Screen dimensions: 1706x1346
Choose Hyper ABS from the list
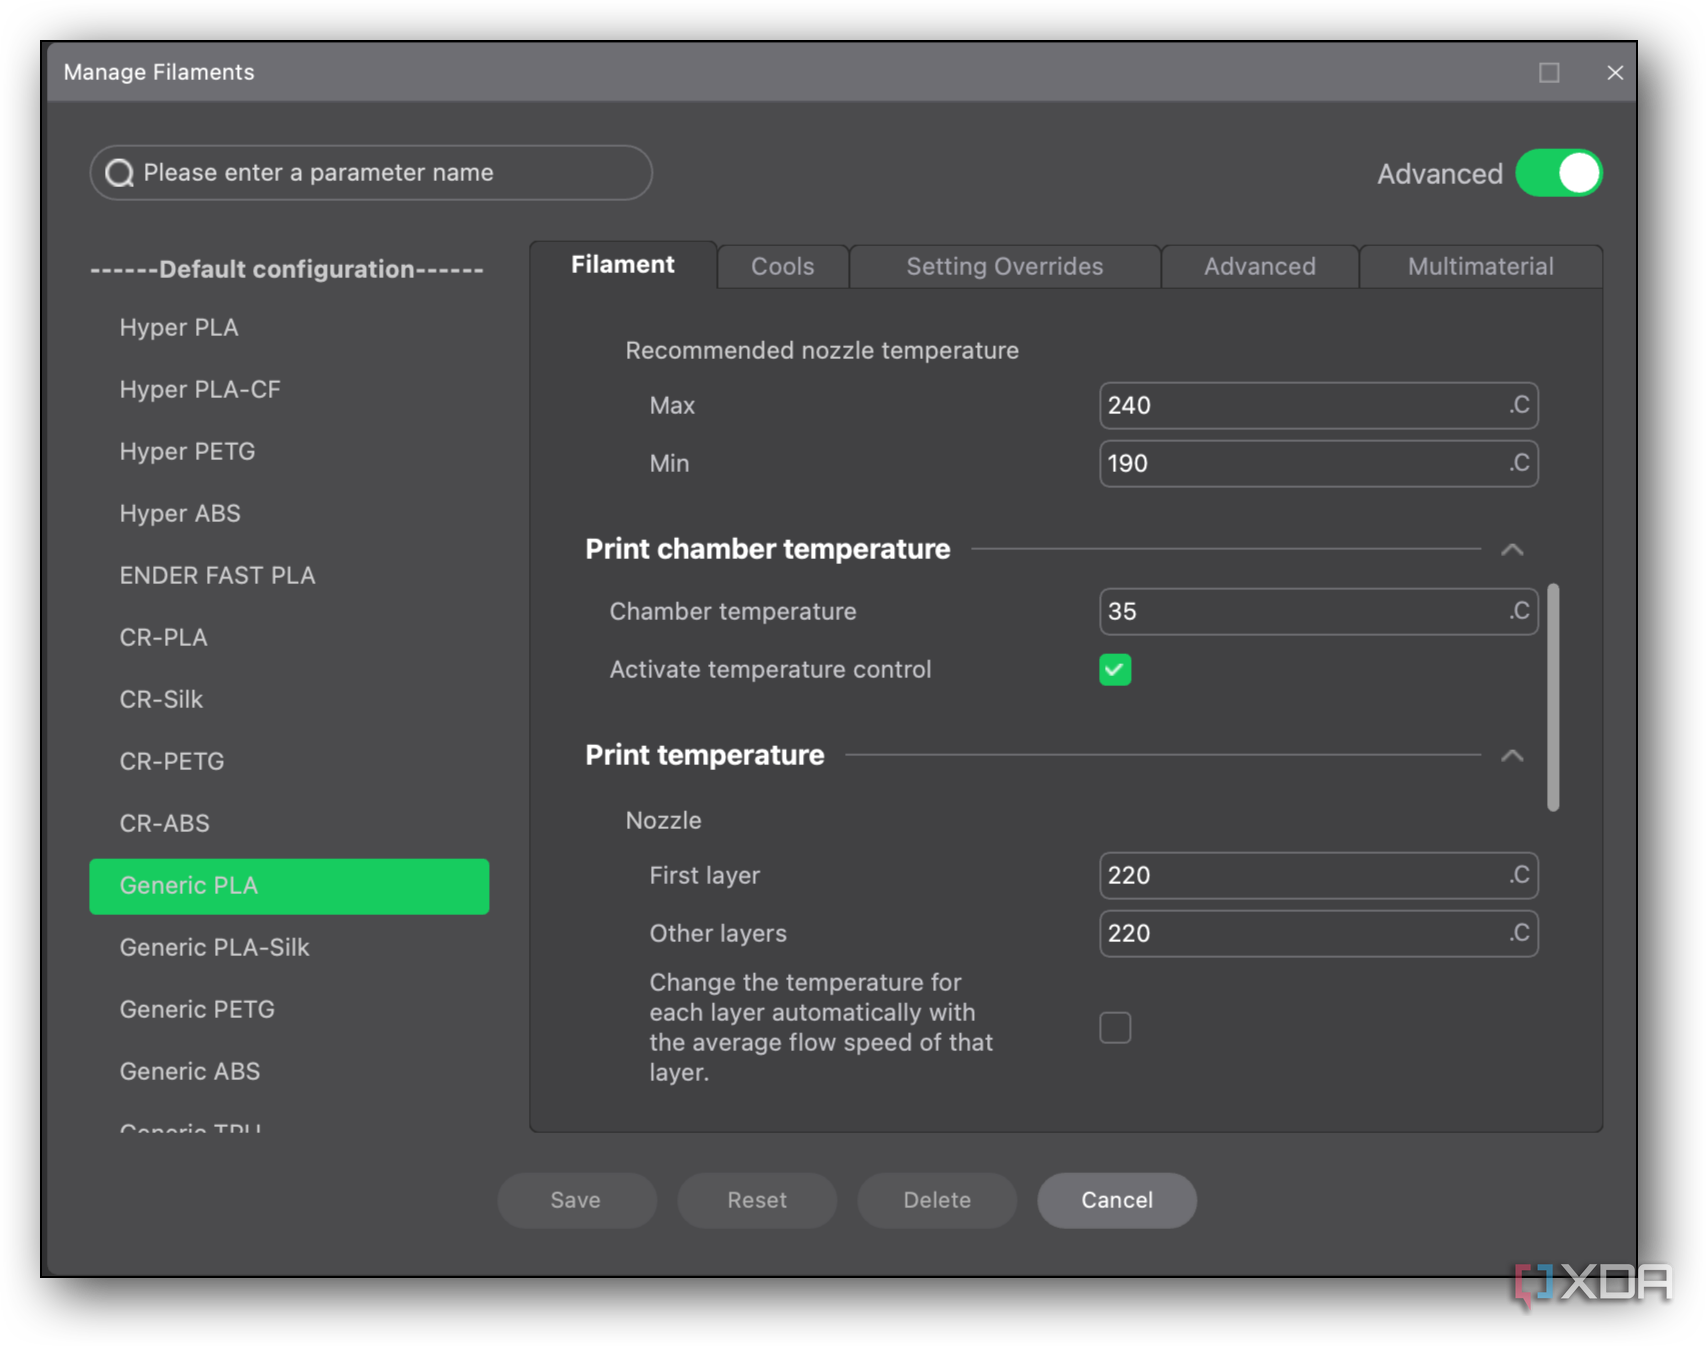[x=289, y=514]
